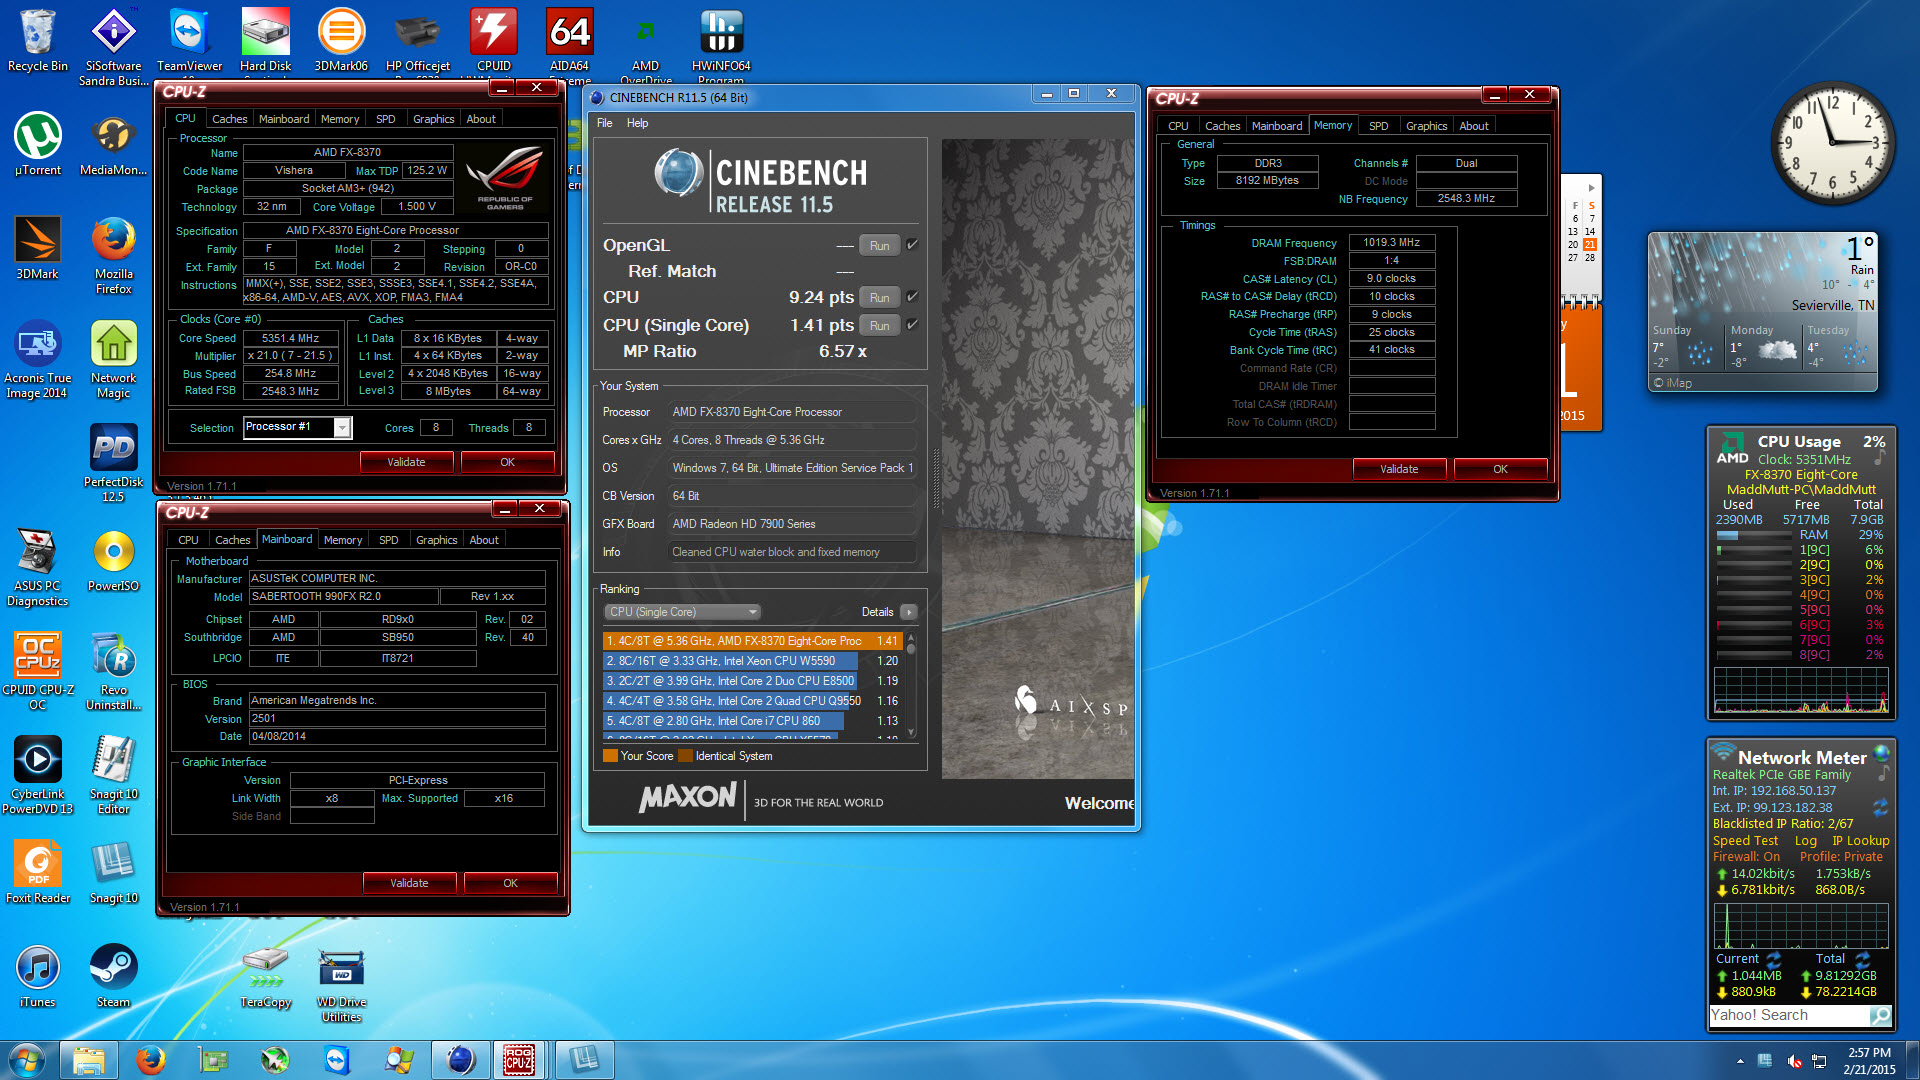The image size is (1920, 1080).
Task: Open PerfectDisk 12.5 desktop icon
Action: click(x=114, y=463)
